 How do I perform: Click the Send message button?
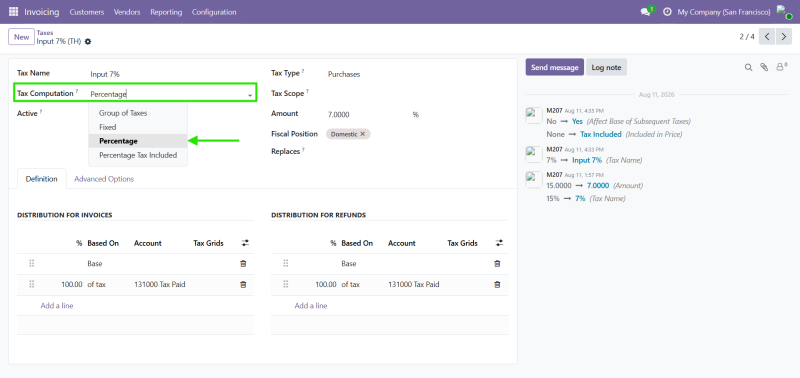555,67
